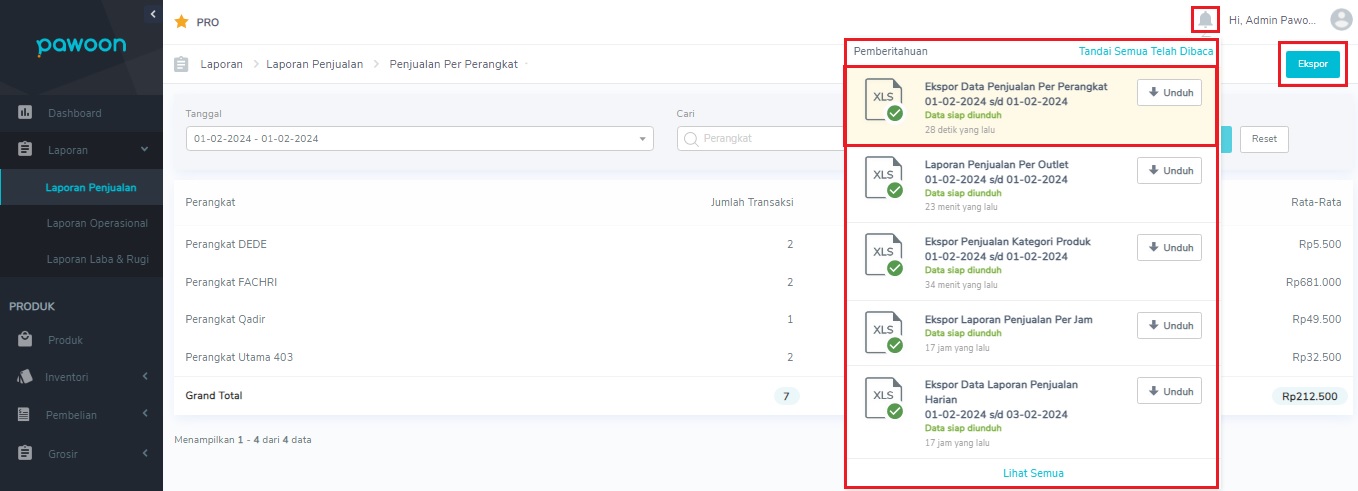
Task: Click the Laporan clipboard icon in sidebar
Action: pos(26,149)
